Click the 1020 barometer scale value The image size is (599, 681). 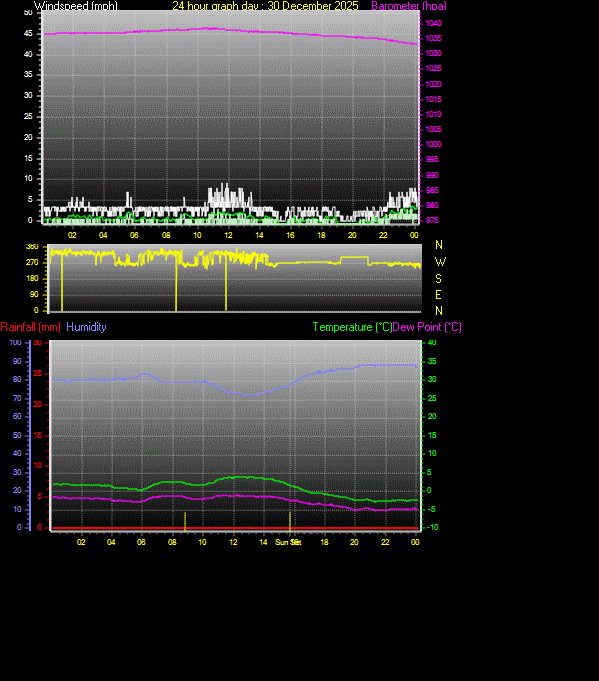pos(433,84)
